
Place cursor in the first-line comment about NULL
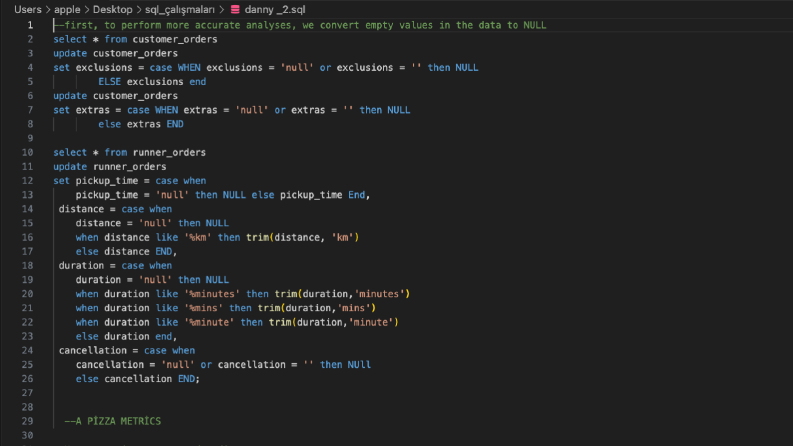300,25
